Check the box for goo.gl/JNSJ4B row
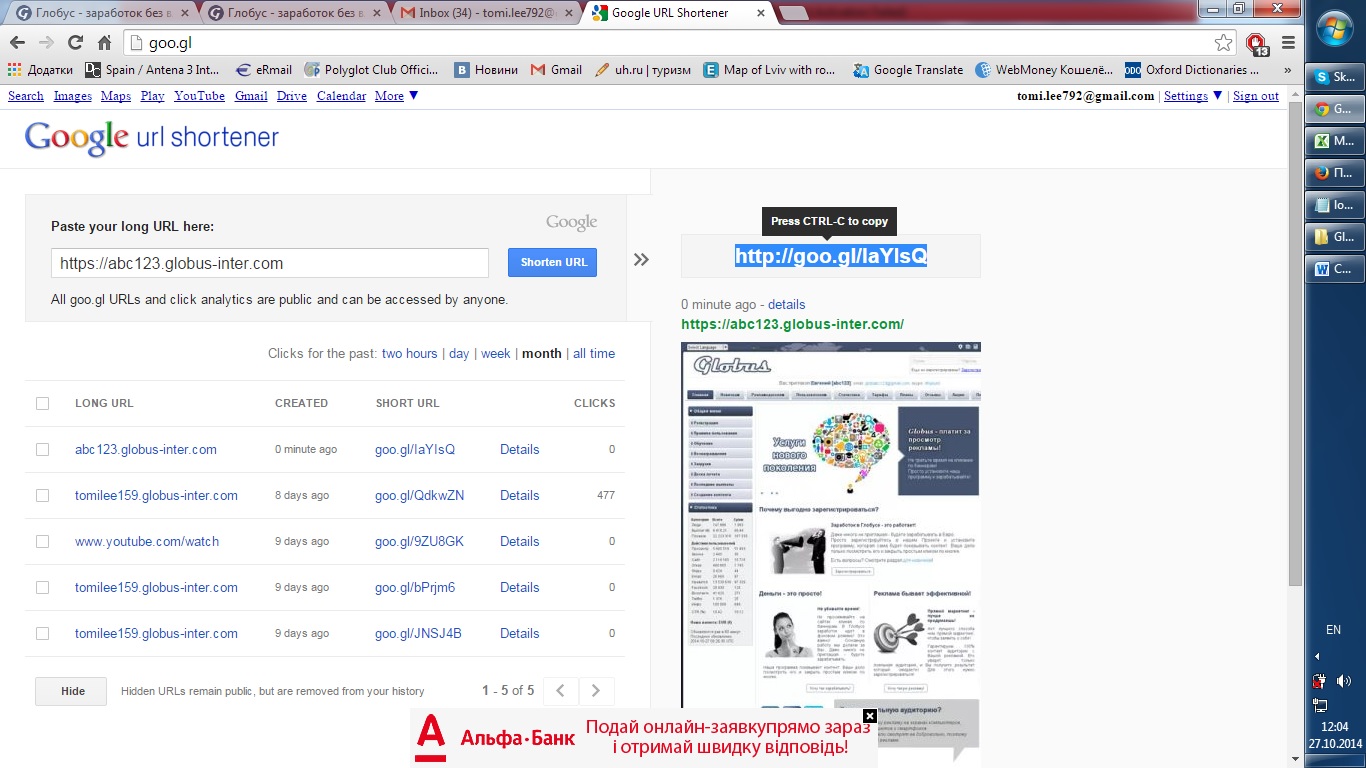 (x=42, y=633)
